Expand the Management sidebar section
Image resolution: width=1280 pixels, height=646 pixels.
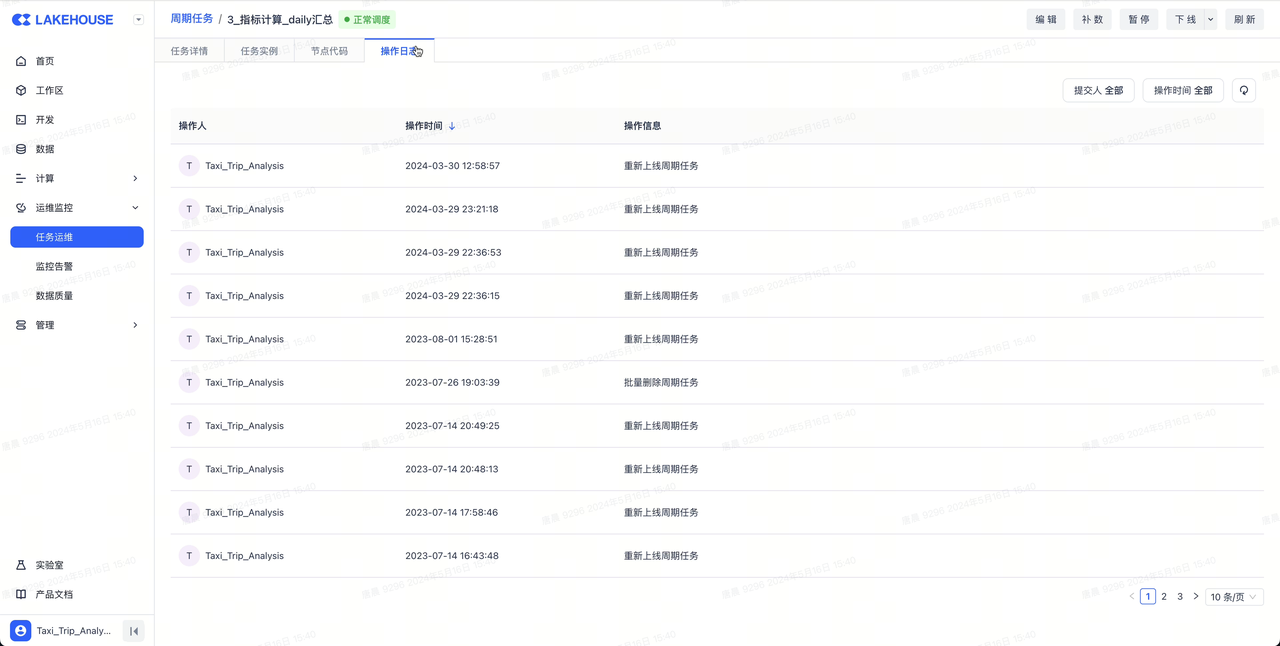click(135, 325)
